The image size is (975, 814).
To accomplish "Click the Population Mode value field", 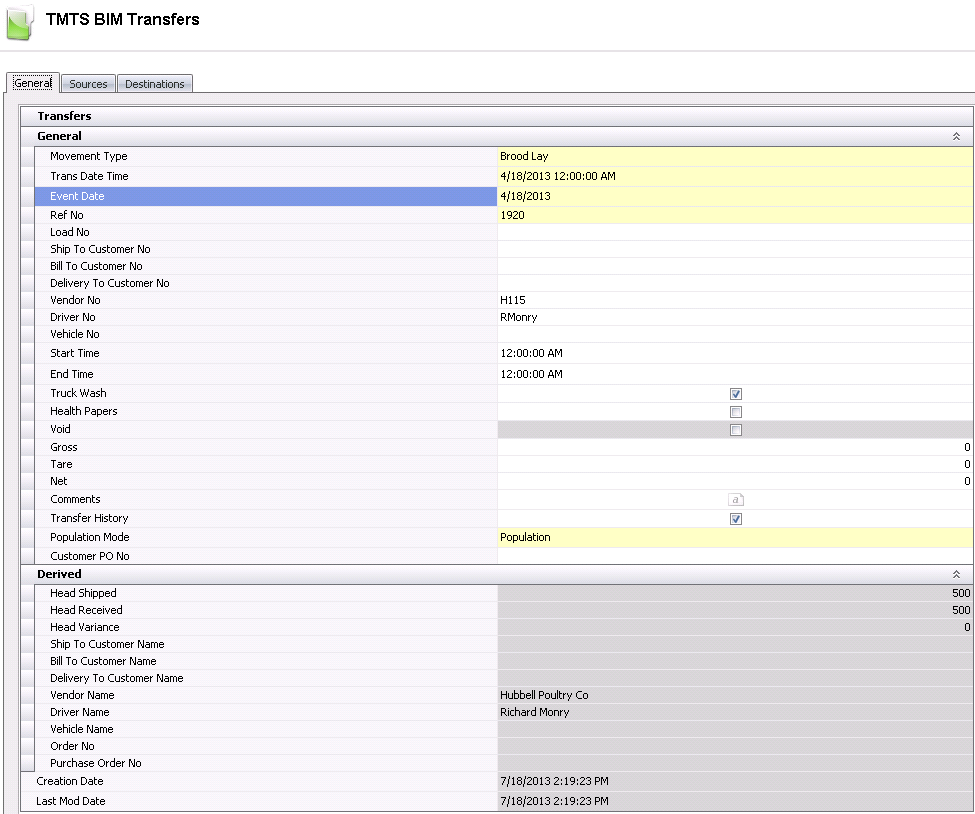I will [734, 538].
